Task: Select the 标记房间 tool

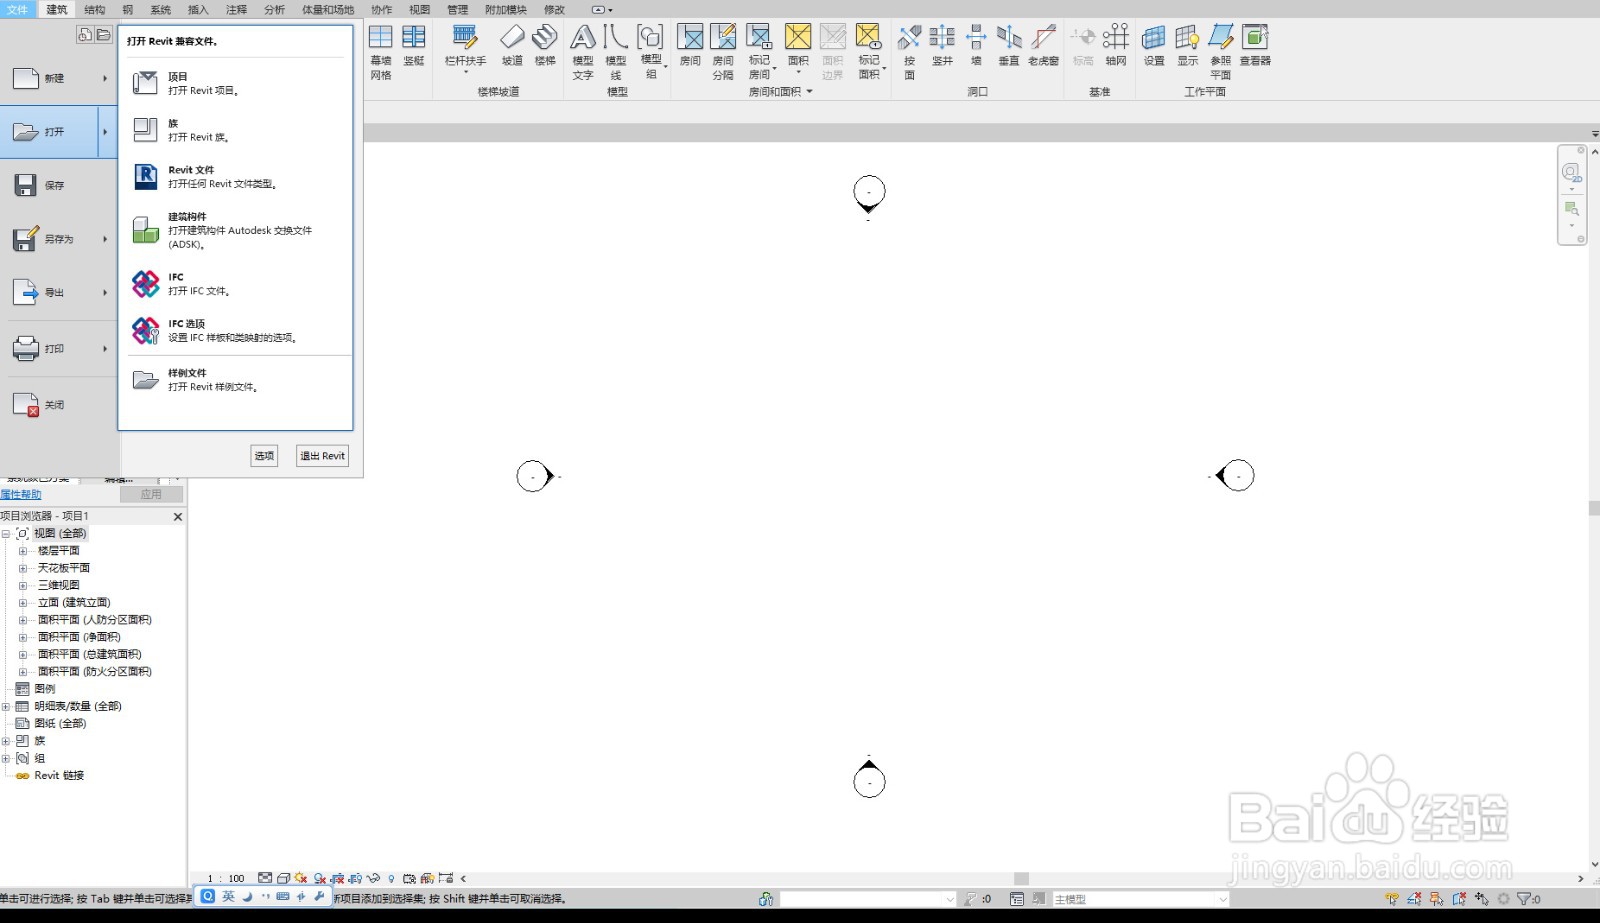Action: [x=760, y=52]
